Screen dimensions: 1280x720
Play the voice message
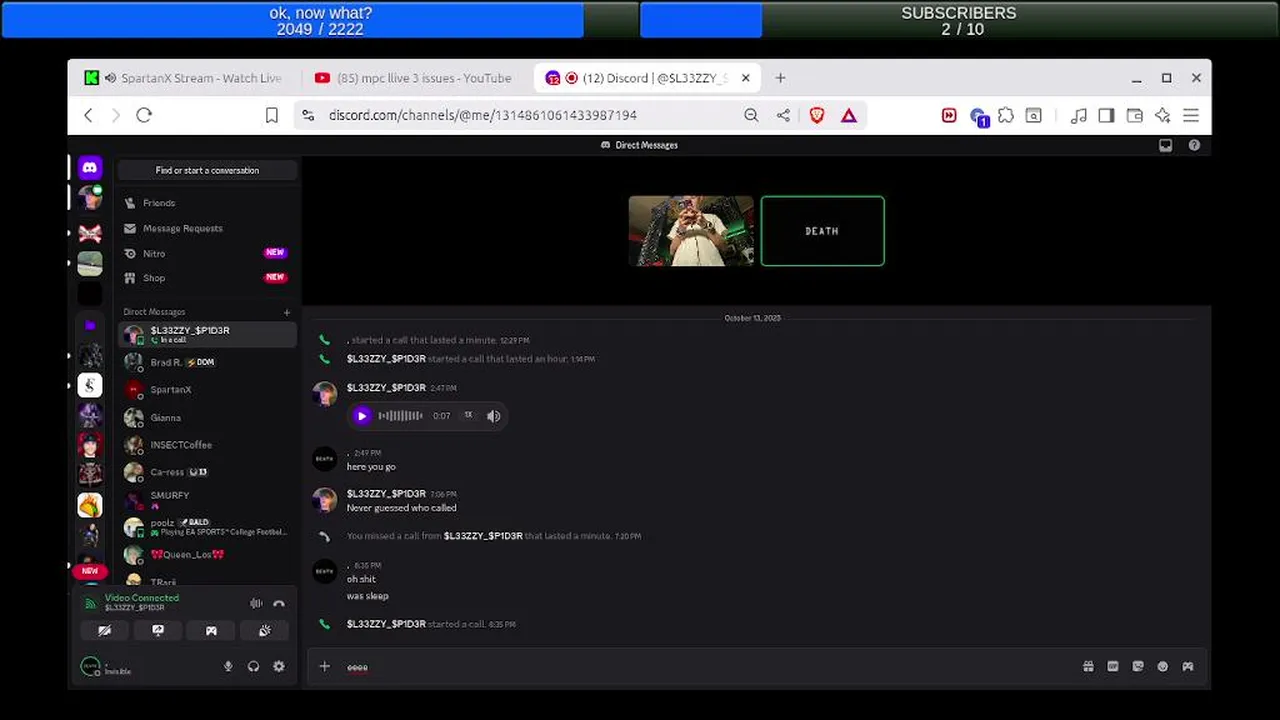[362, 416]
